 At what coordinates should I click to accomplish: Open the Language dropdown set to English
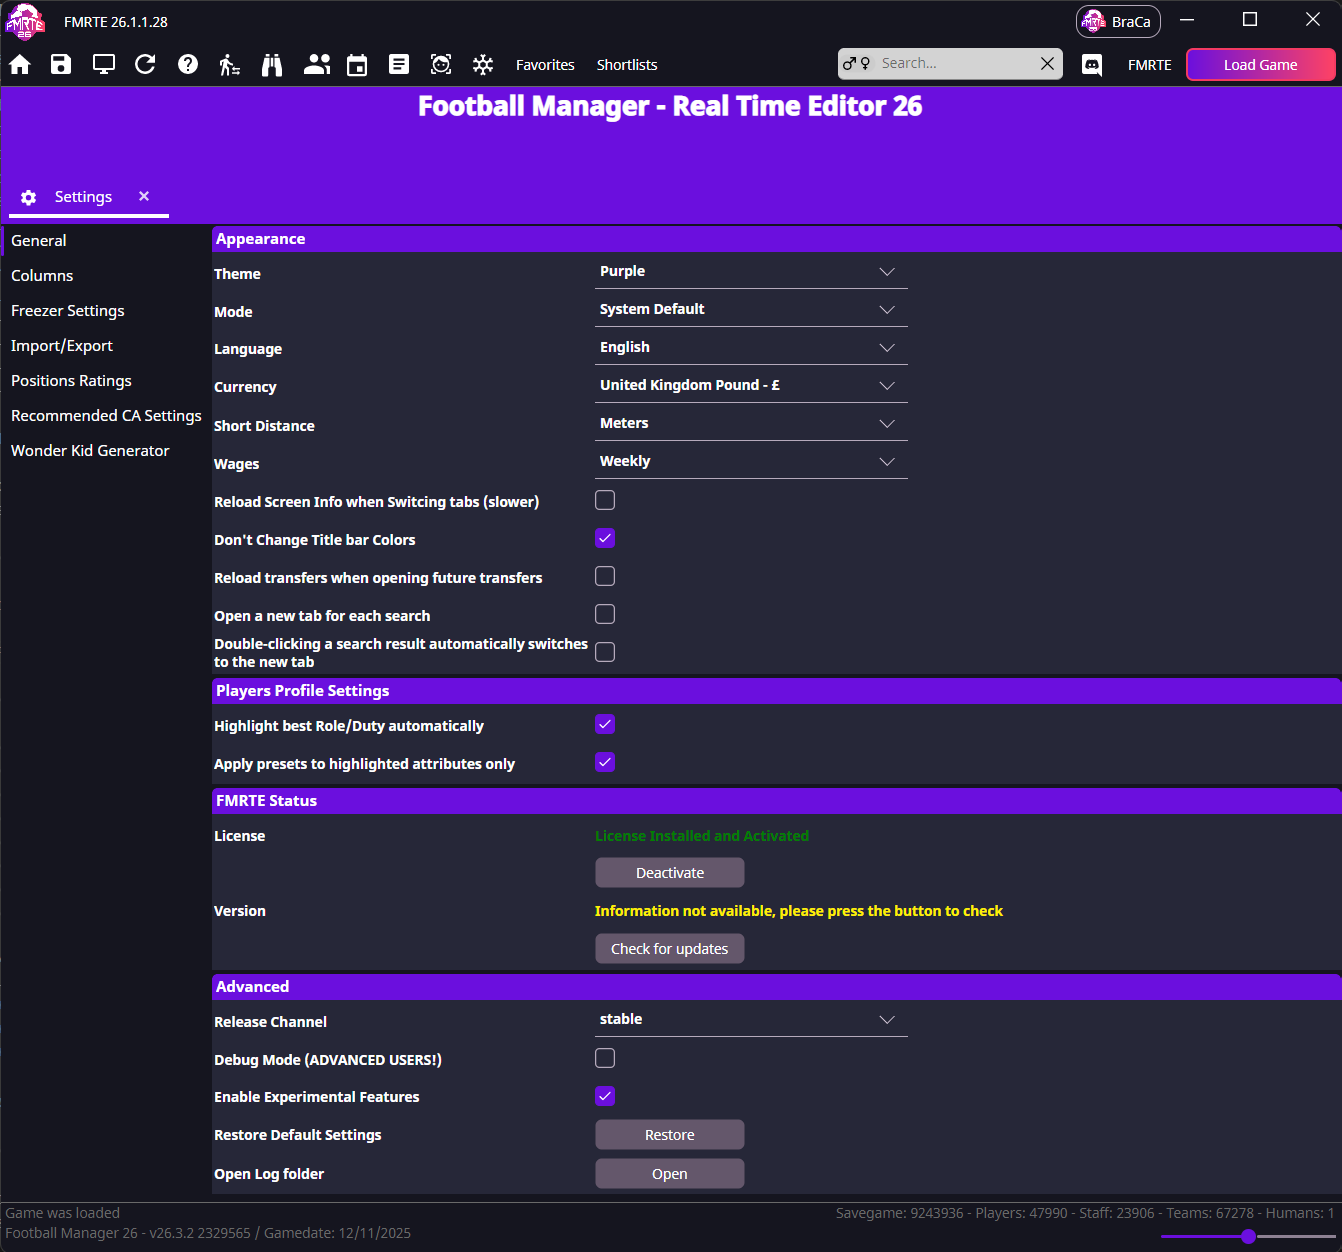pyautogui.click(x=751, y=347)
